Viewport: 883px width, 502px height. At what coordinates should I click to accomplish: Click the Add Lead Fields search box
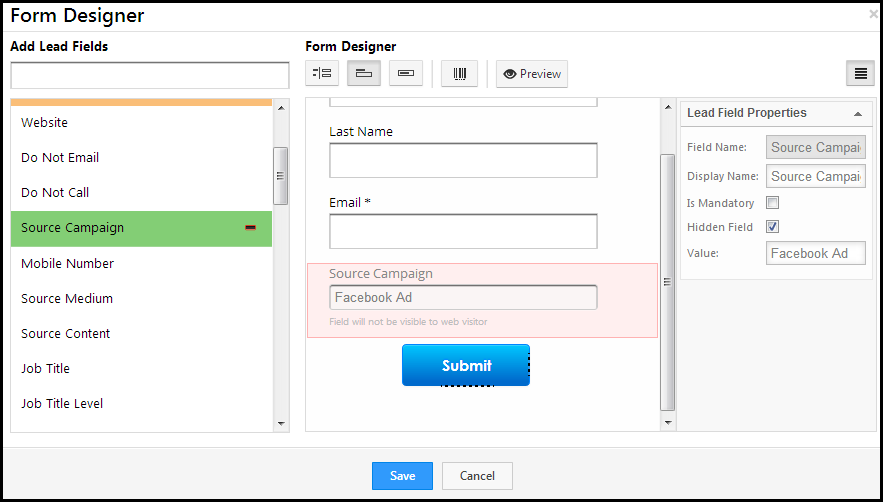pyautogui.click(x=150, y=76)
